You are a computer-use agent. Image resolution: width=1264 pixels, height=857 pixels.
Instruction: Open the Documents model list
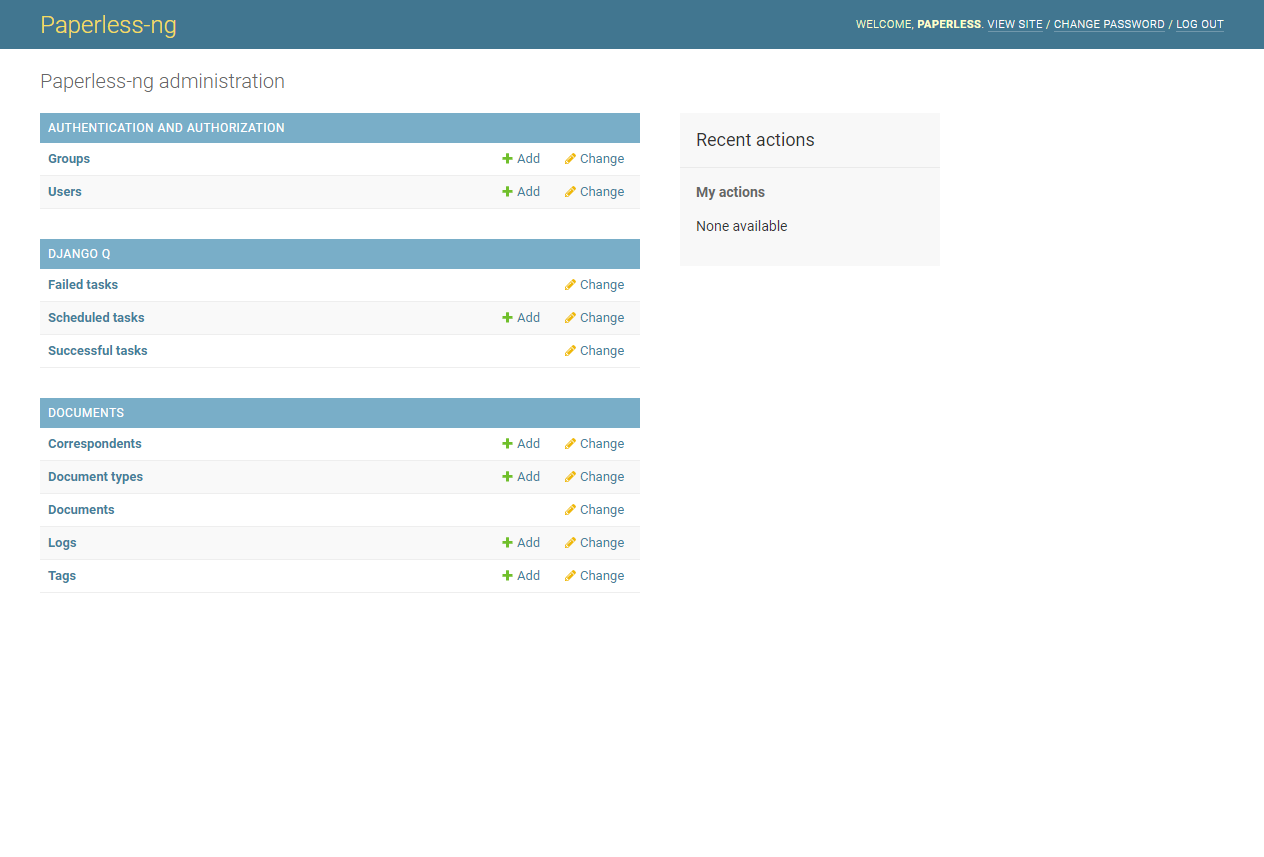[x=81, y=510]
